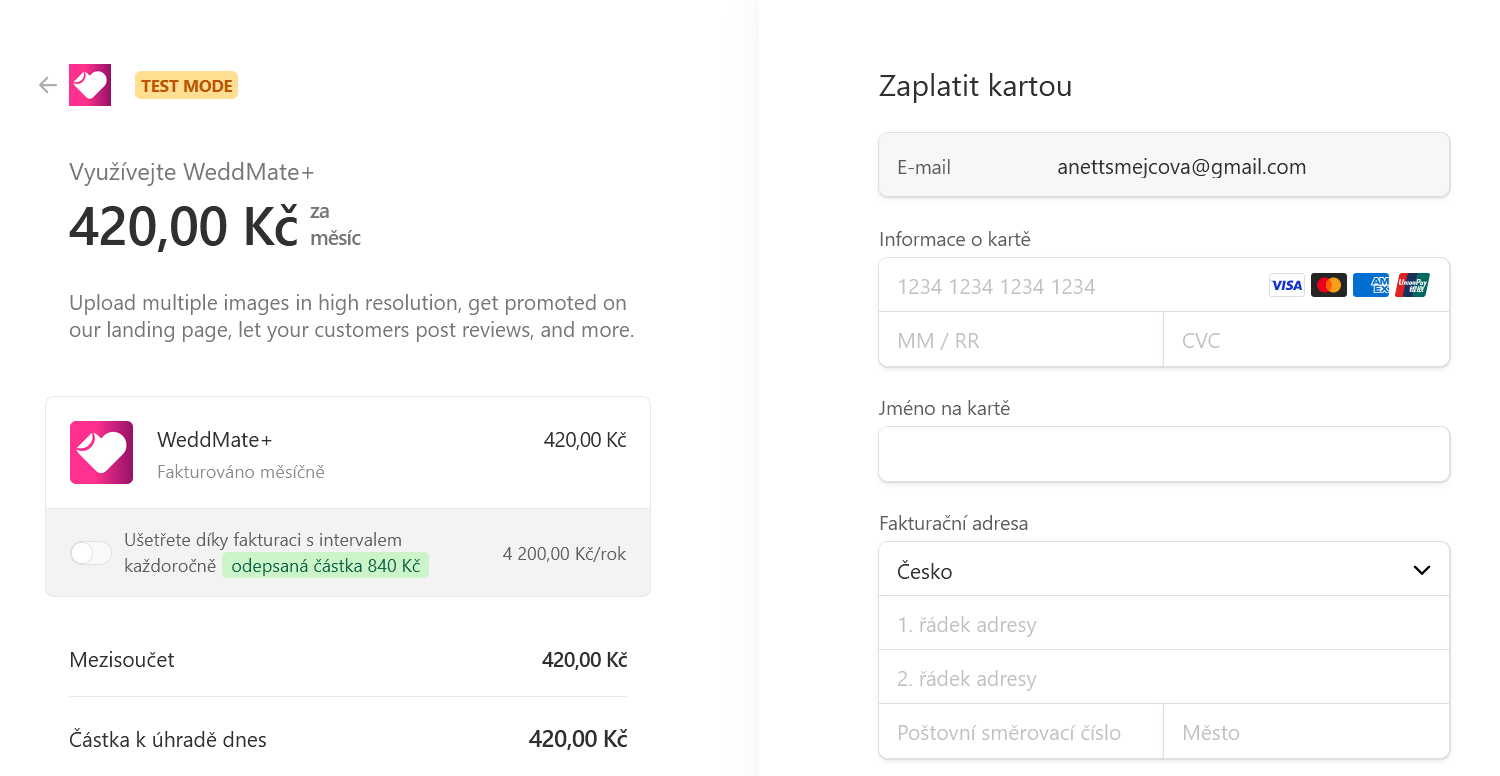Focus the MM / RR expiry field
Viewport: 1500px width, 776px height.
click(1021, 340)
